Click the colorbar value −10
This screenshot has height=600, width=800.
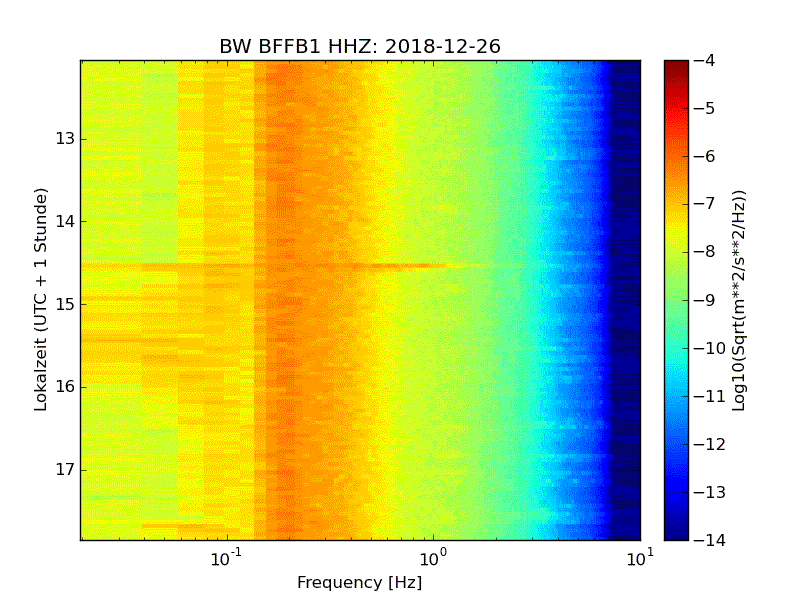pyautogui.click(x=709, y=348)
